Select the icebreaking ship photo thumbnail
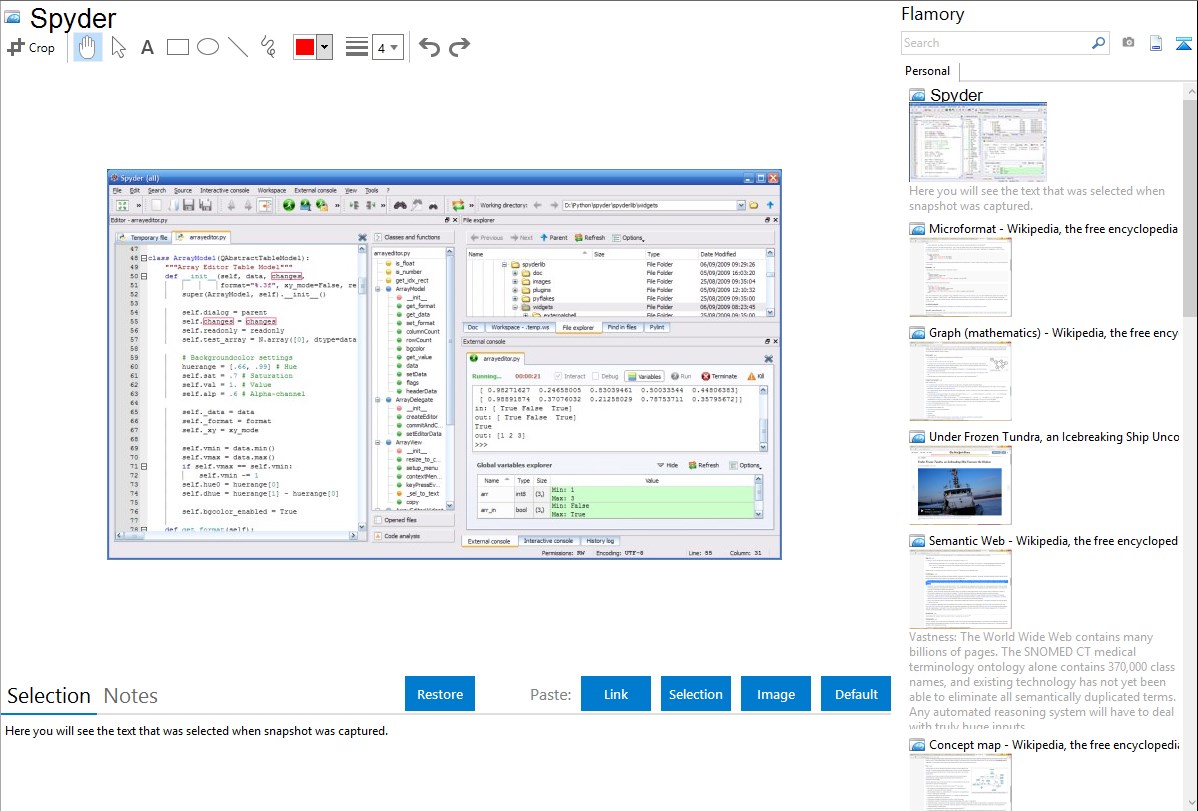1198x811 pixels. tap(960, 485)
